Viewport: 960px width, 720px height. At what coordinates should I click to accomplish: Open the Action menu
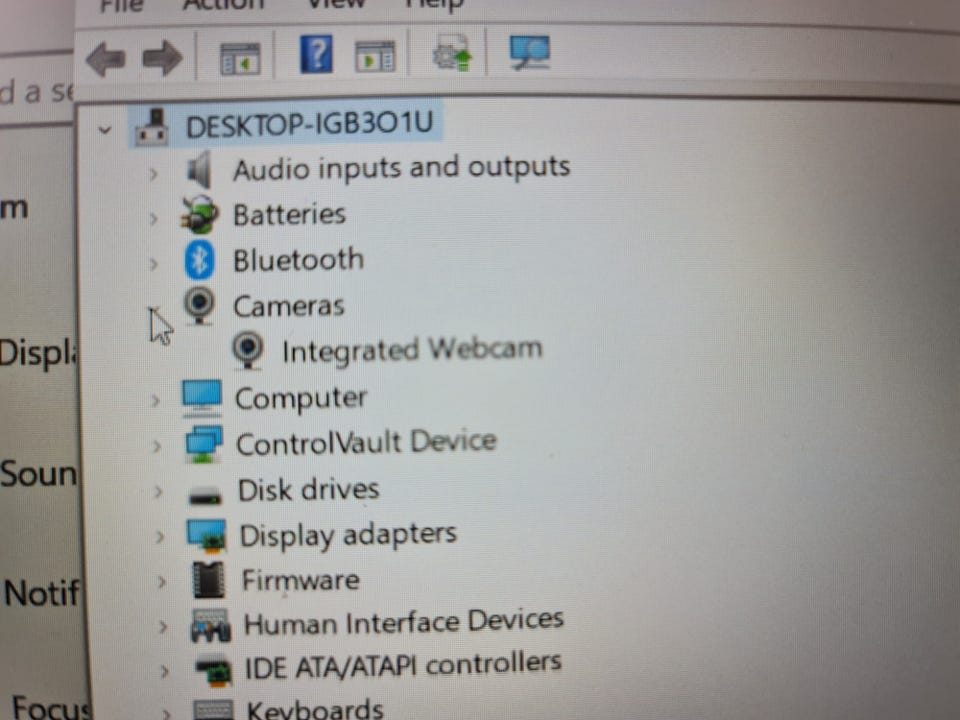click(x=223, y=5)
